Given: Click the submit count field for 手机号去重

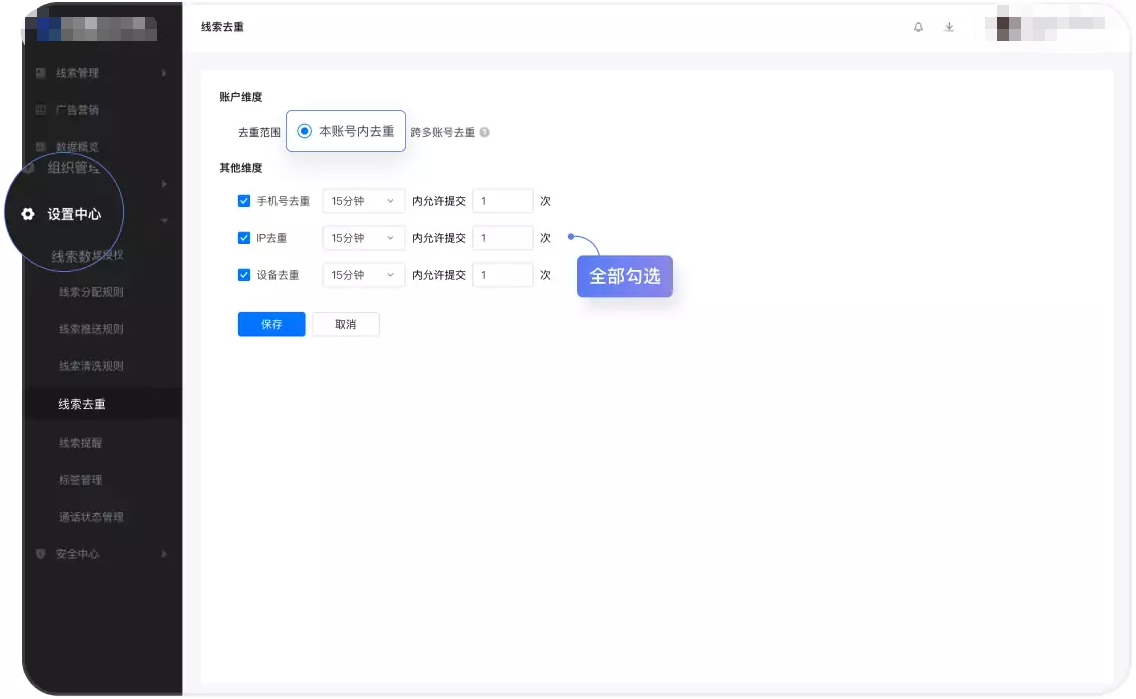Looking at the screenshot, I should point(503,201).
